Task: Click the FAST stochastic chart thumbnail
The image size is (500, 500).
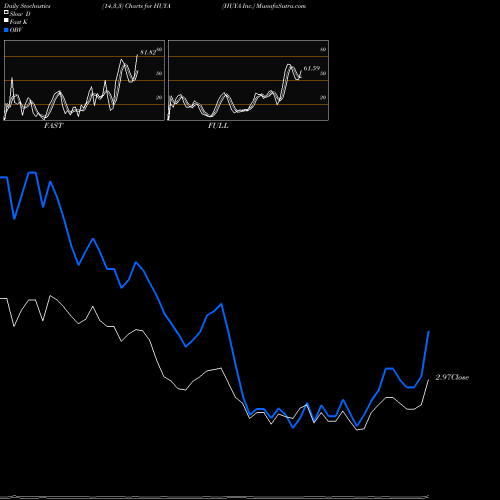Action: click(x=84, y=80)
